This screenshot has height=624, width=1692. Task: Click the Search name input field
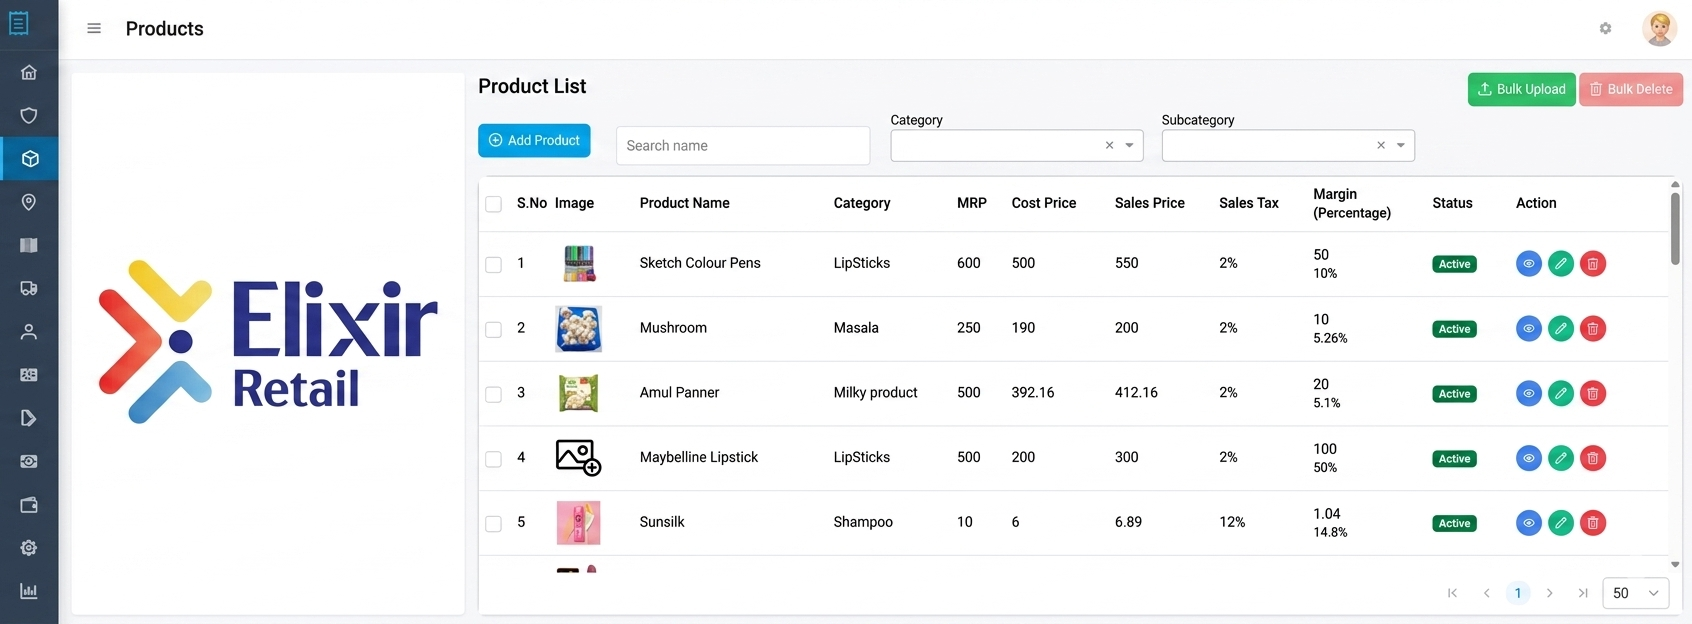[x=743, y=145]
